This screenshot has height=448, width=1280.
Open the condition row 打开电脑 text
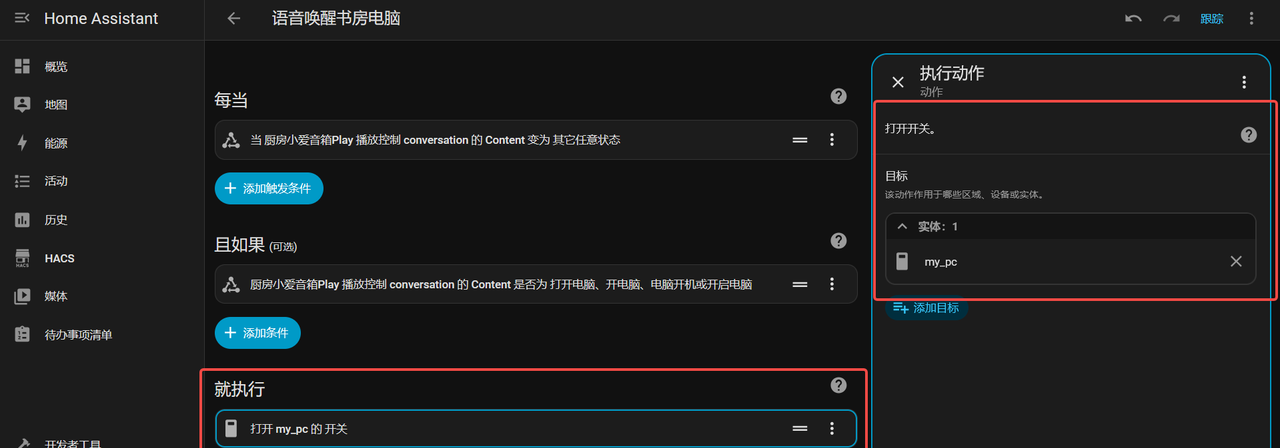(x=535, y=285)
